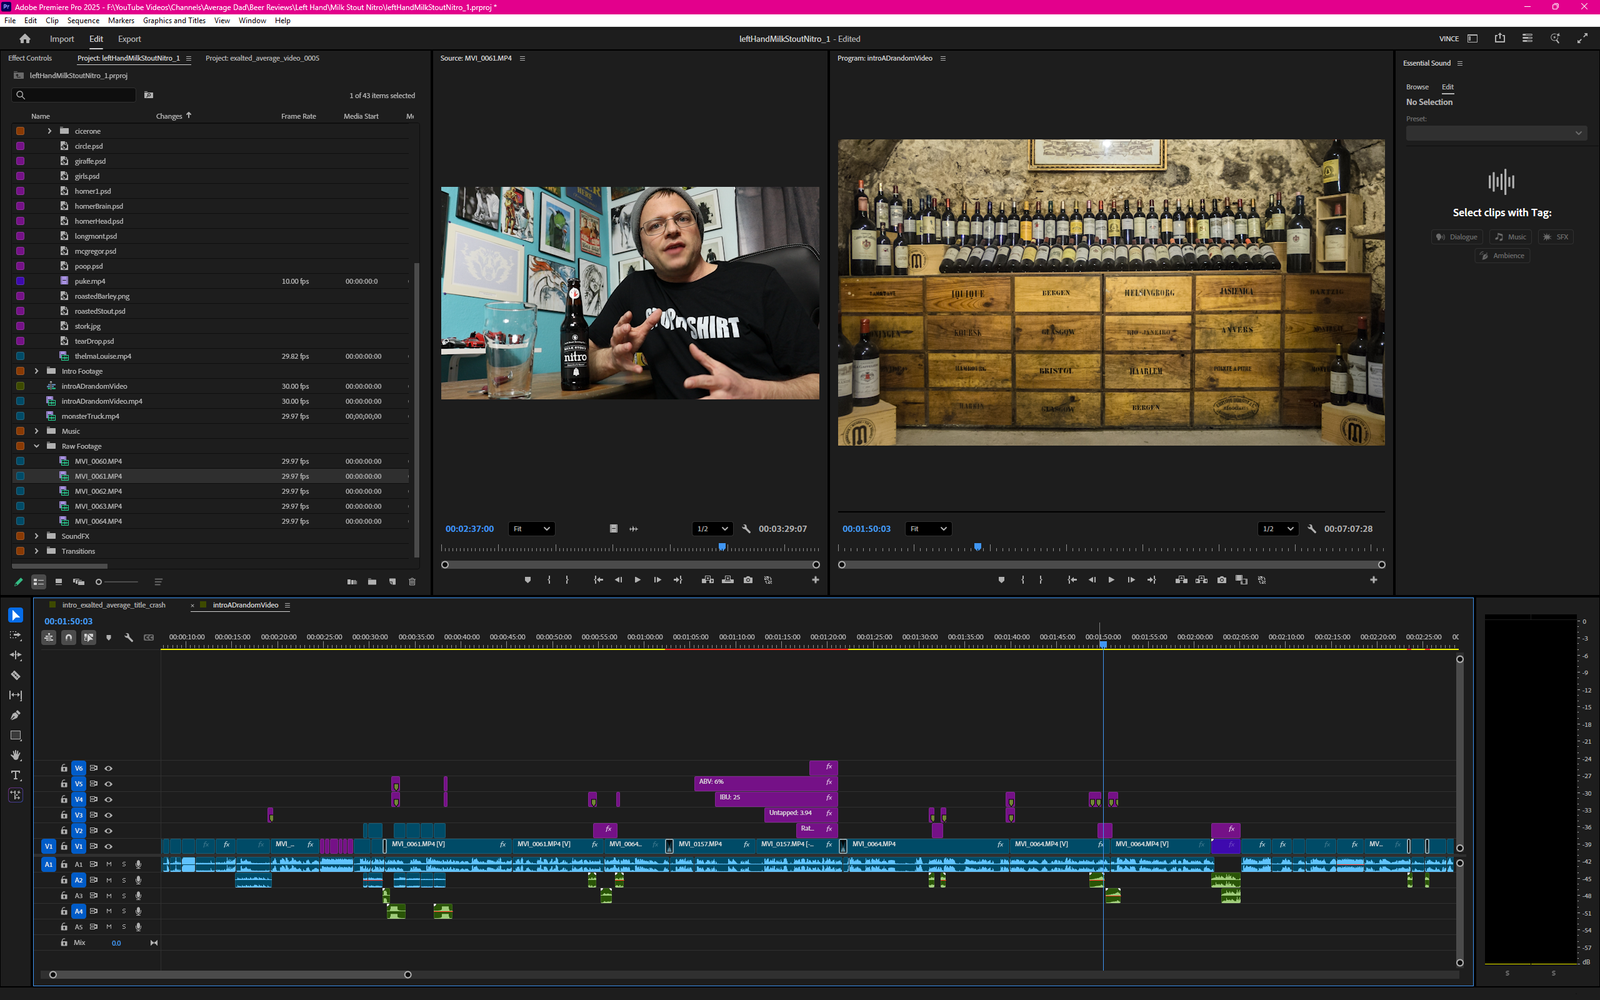Viewport: 1600px width, 1000px height.
Task: Click the Export button in the header
Action: 129,39
